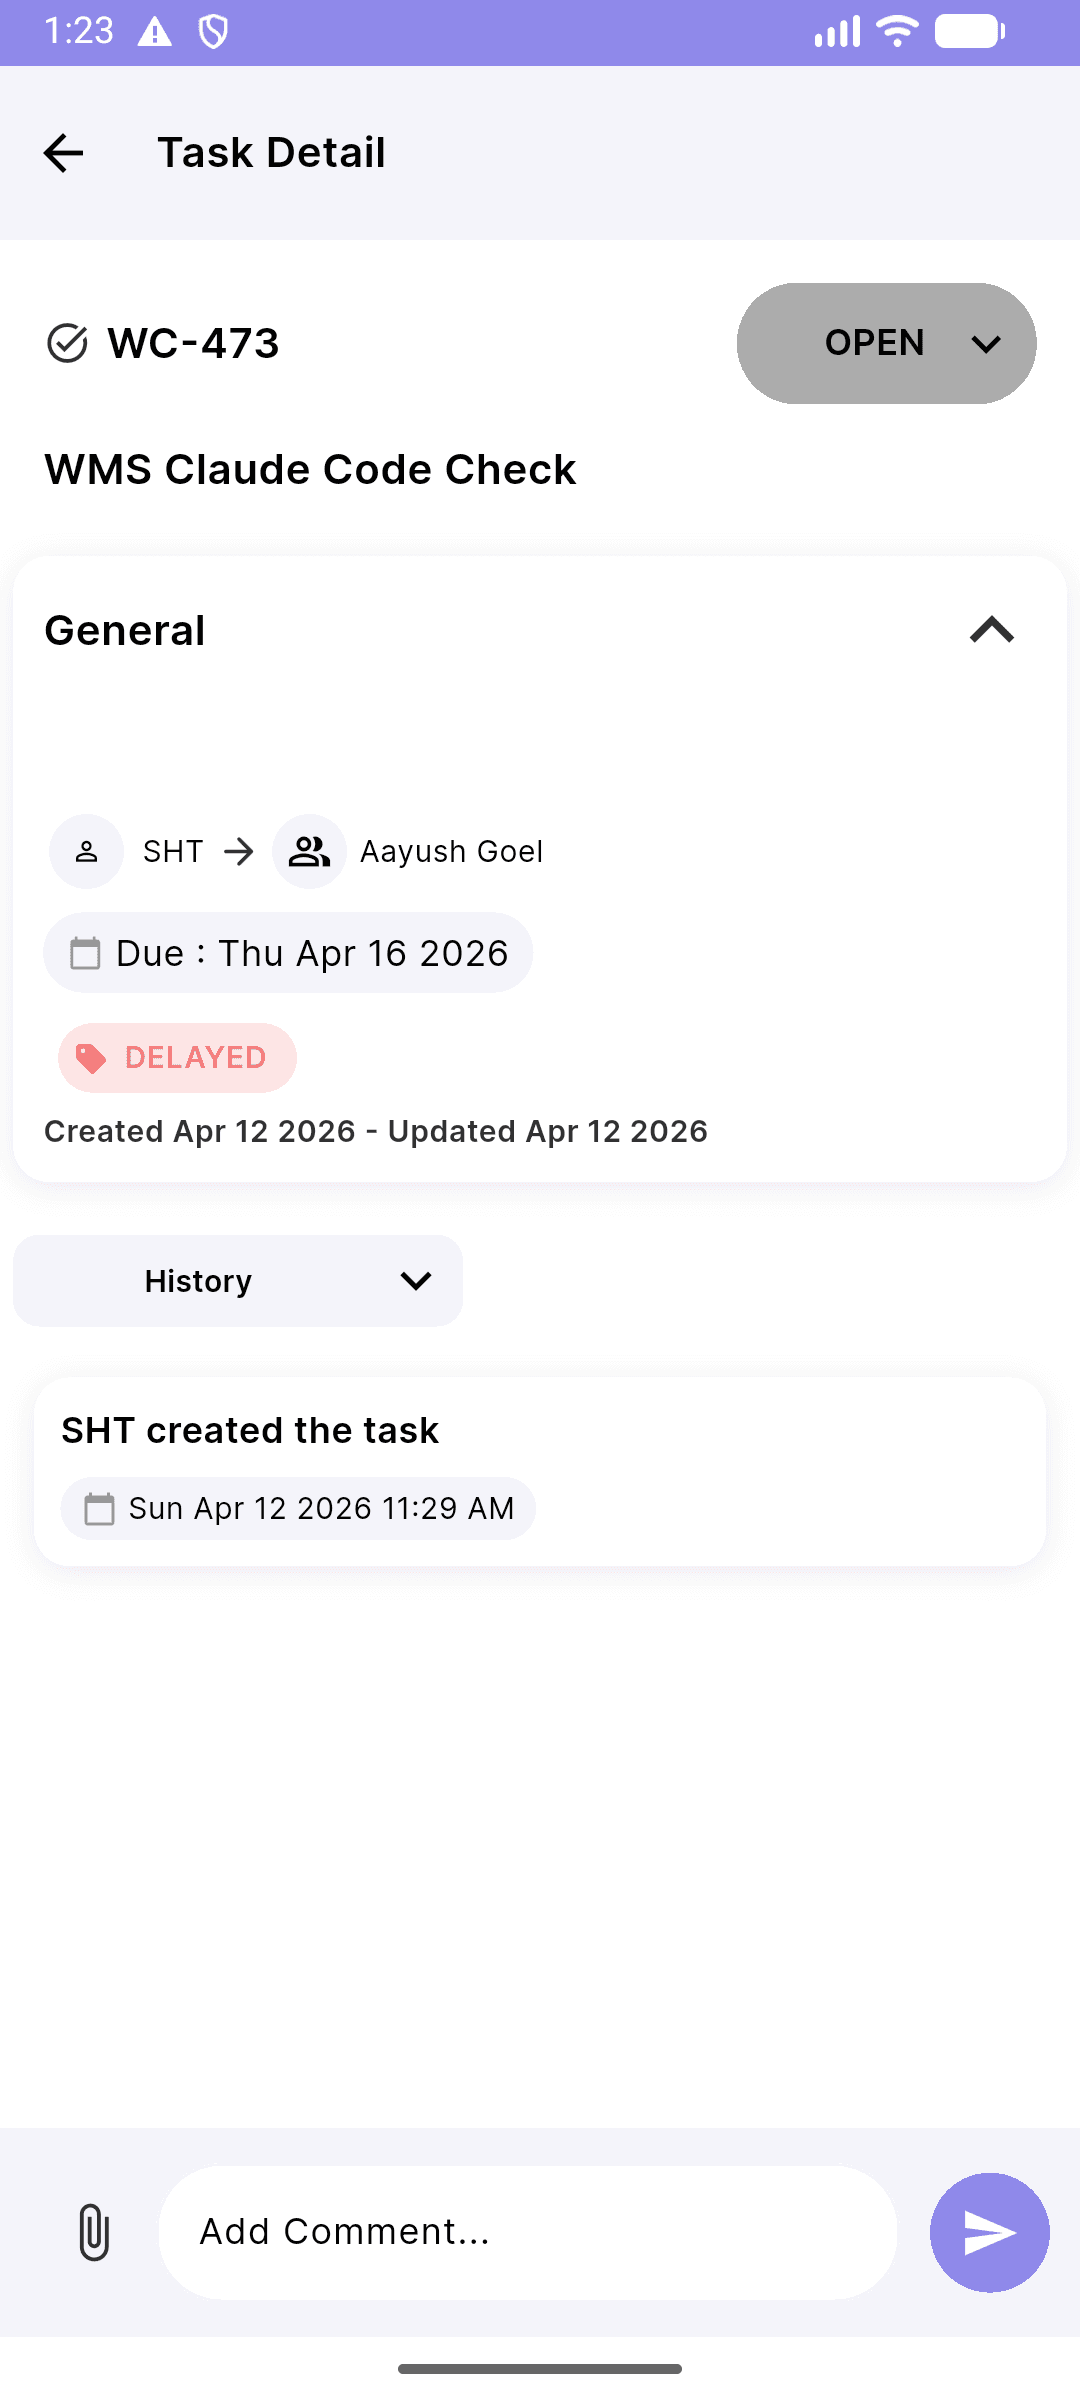Click the WMS Claude Code Check title
Image resolution: width=1080 pixels, height=2400 pixels.
pos(310,470)
